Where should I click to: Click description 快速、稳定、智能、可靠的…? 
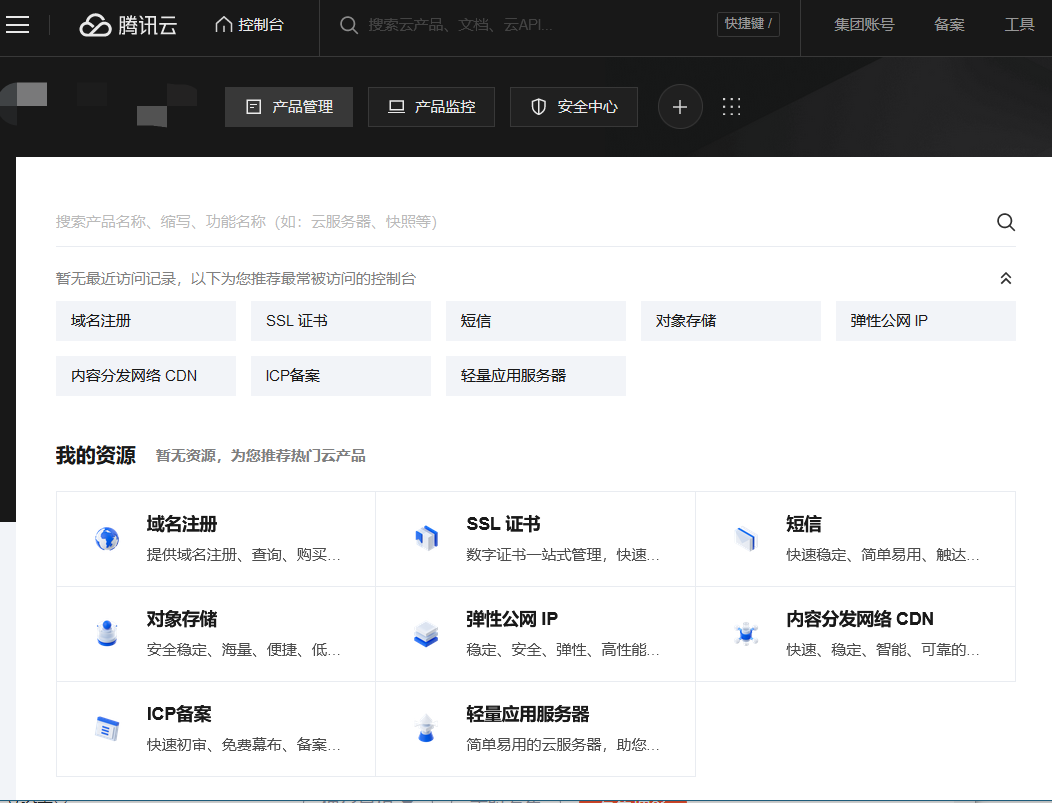(x=883, y=649)
